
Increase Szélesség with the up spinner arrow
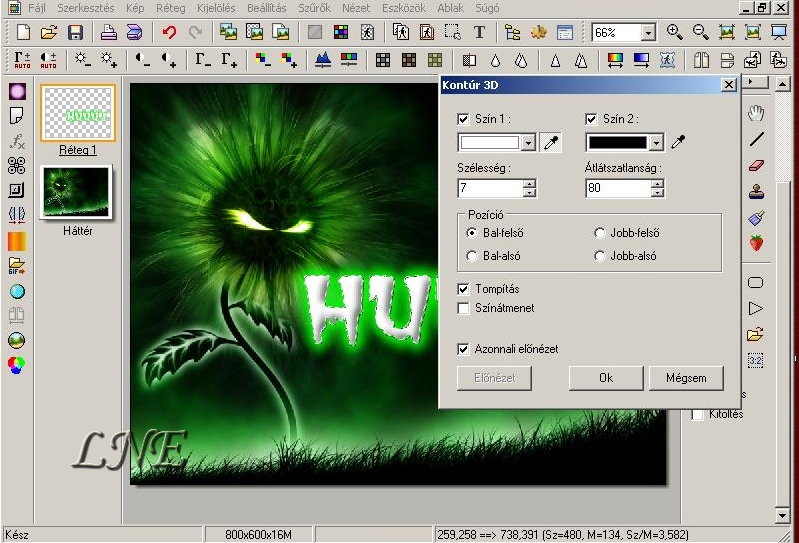click(x=530, y=184)
